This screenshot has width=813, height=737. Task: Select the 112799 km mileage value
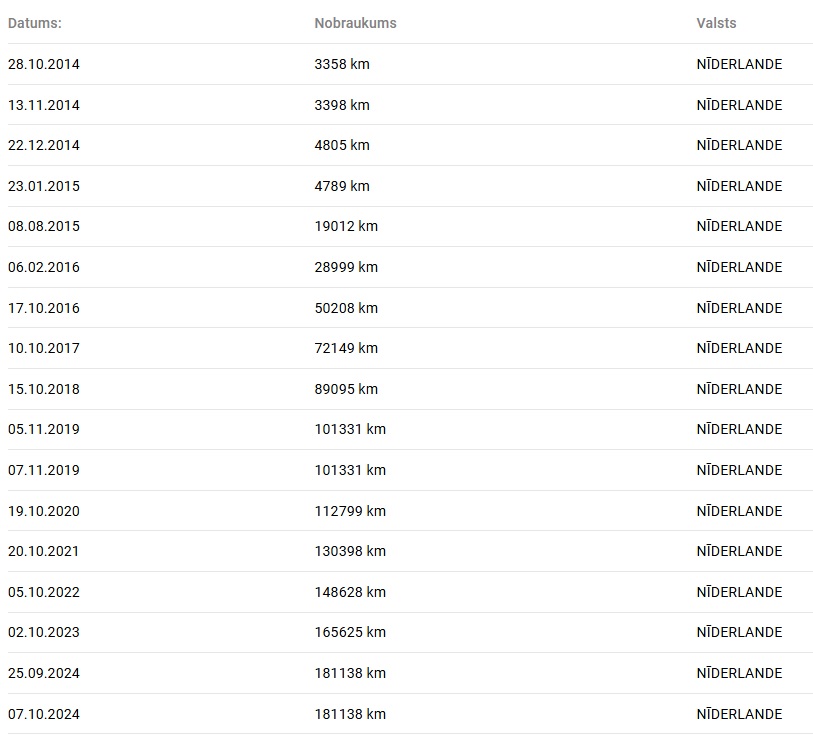350,511
